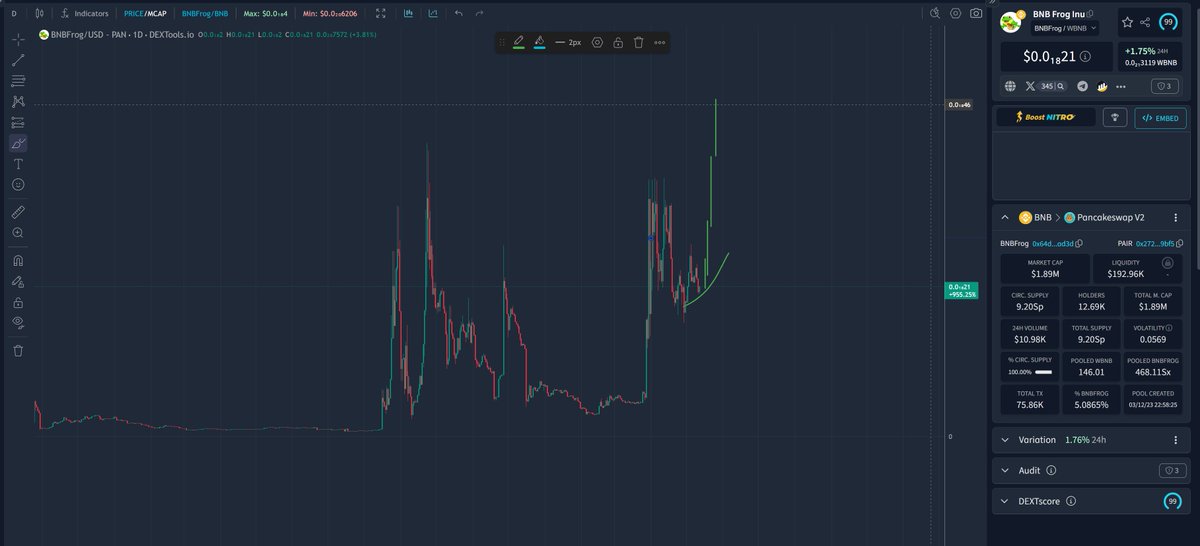Screen dimensions: 1200x546
Task: Search Twitter mentions 345 button
Action: coord(1054,86)
